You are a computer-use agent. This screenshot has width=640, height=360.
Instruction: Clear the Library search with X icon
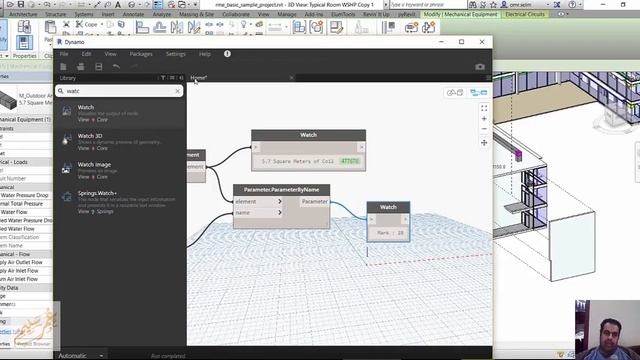coord(178,91)
